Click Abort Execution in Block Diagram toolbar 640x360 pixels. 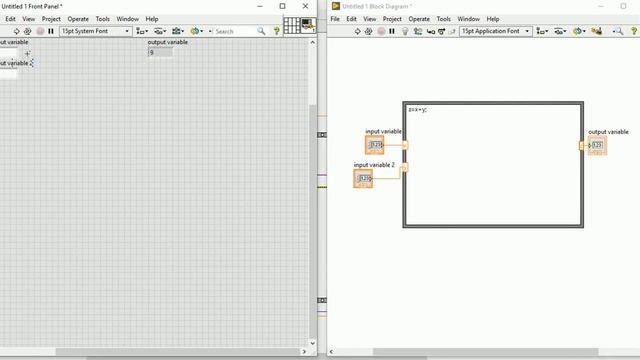pos(381,31)
